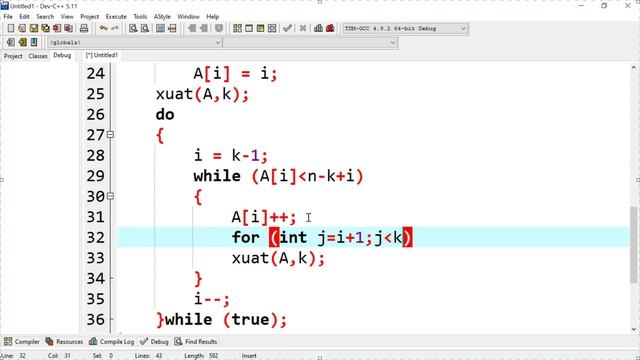The width and height of the screenshot is (640, 360).
Task: Open the bottom Debug panel tab
Action: [154, 342]
